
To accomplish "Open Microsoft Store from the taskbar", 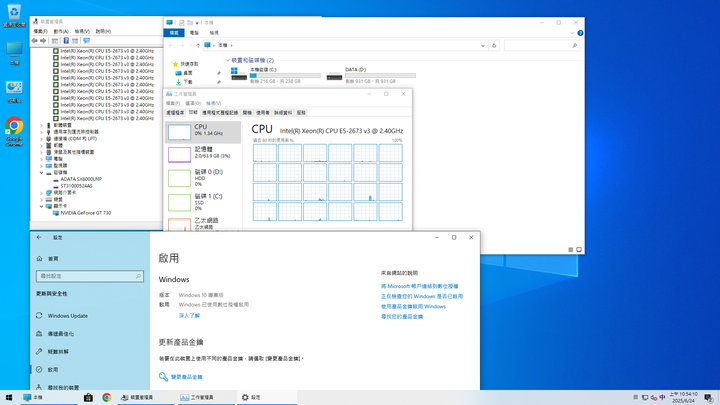I will coord(88,398).
